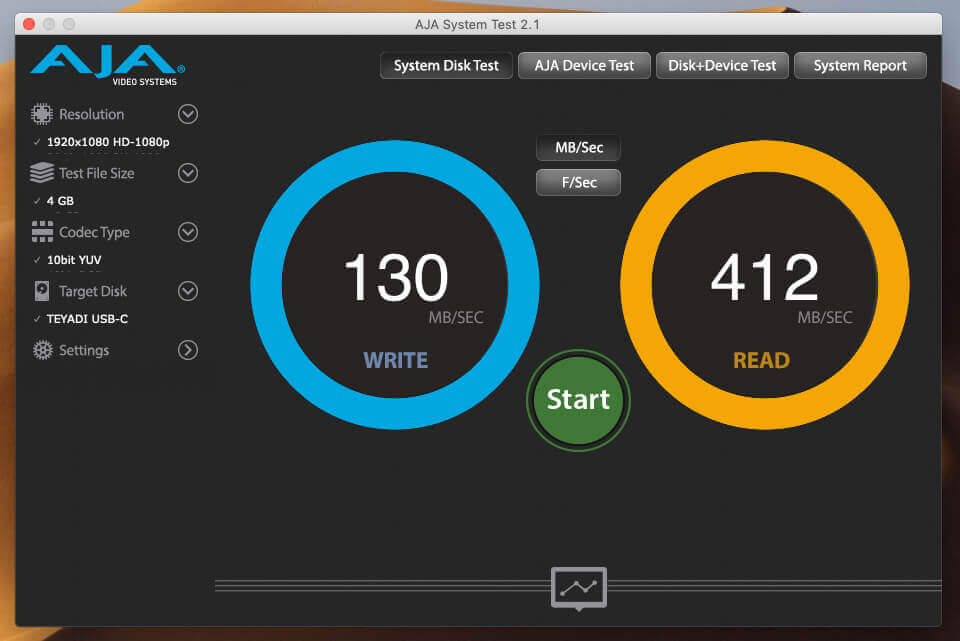Click the Settings label
Screen dimensions: 960x641
click(84, 350)
